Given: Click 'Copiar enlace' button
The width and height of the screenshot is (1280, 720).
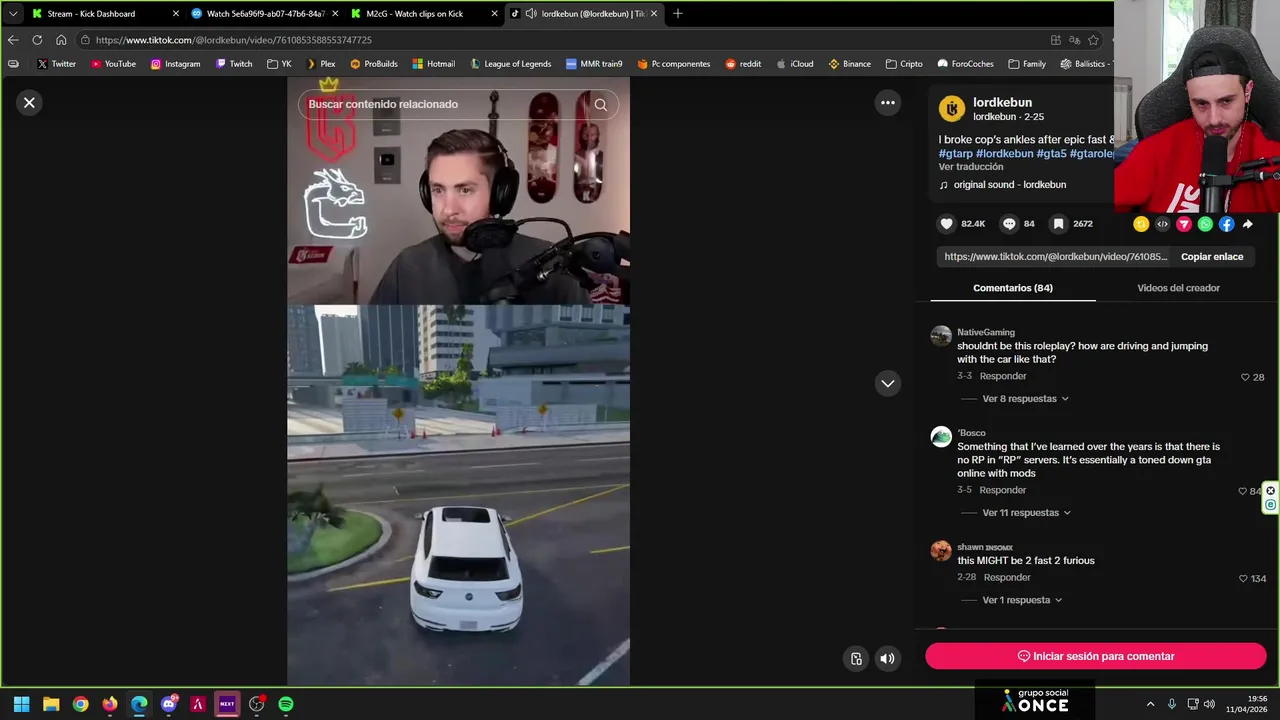Looking at the screenshot, I should click(x=1212, y=257).
